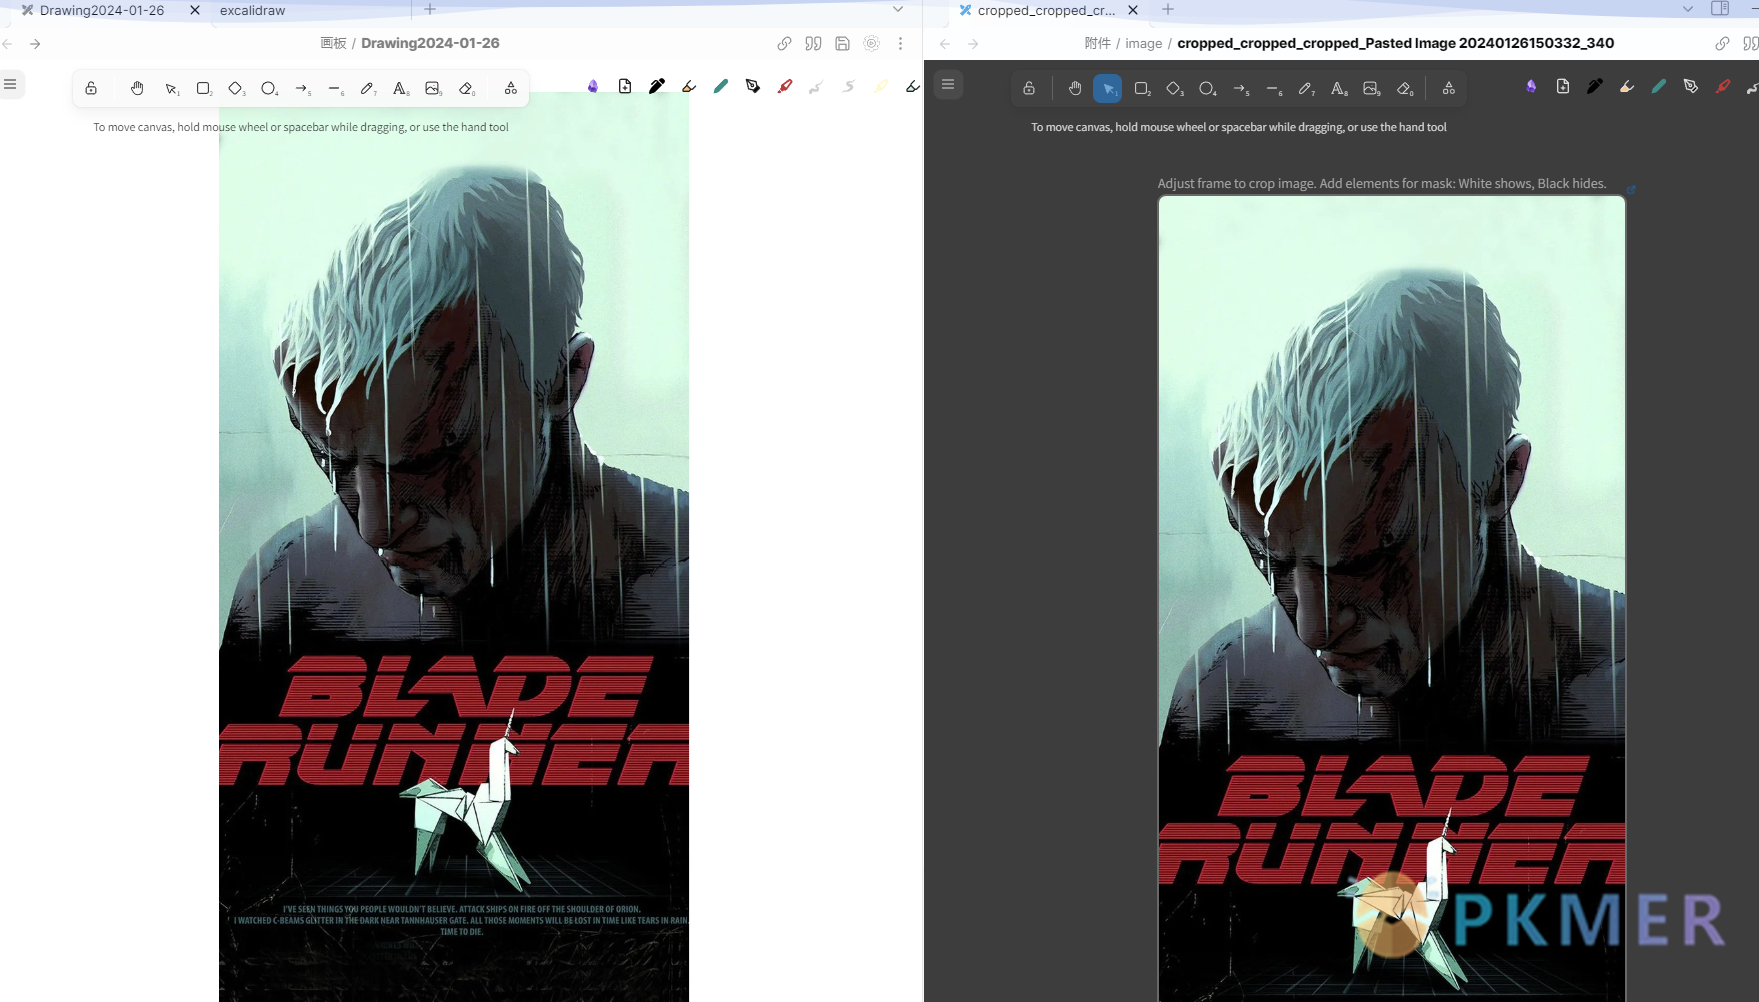Image resolution: width=1759 pixels, height=1002 pixels.
Task: Select Arrow tool in right dark pane
Action: [1240, 88]
